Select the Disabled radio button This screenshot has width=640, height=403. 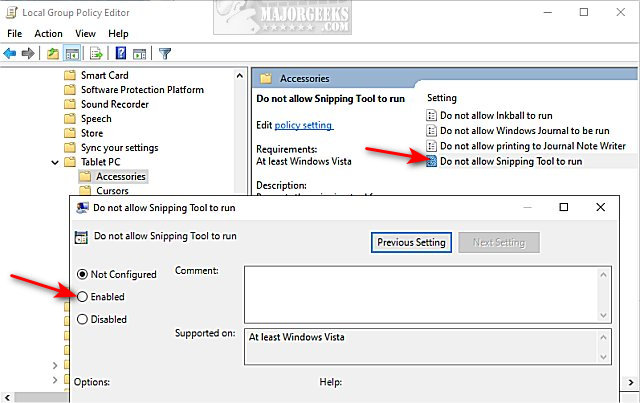(x=82, y=319)
